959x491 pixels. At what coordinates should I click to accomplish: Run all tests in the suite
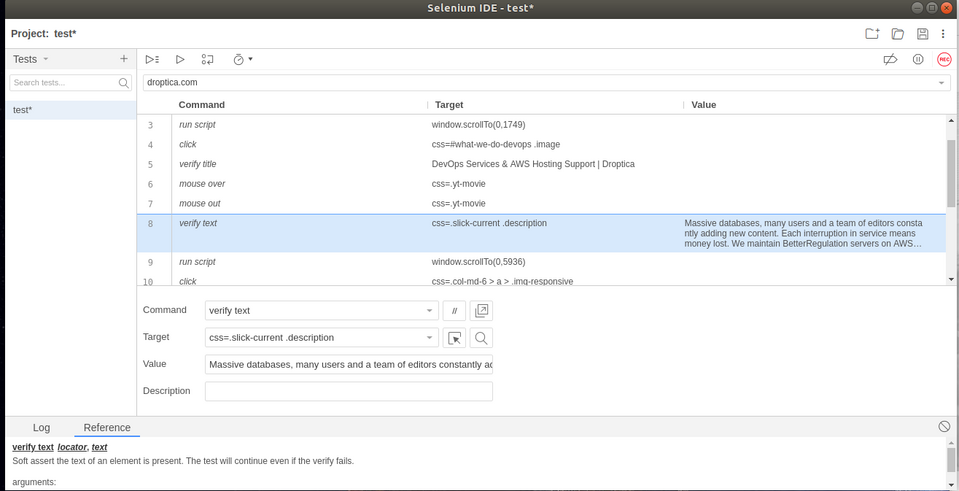click(152, 59)
